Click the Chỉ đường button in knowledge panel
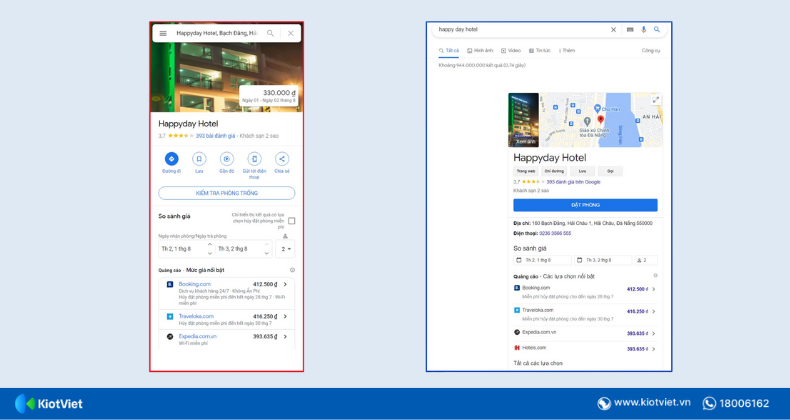 point(554,171)
